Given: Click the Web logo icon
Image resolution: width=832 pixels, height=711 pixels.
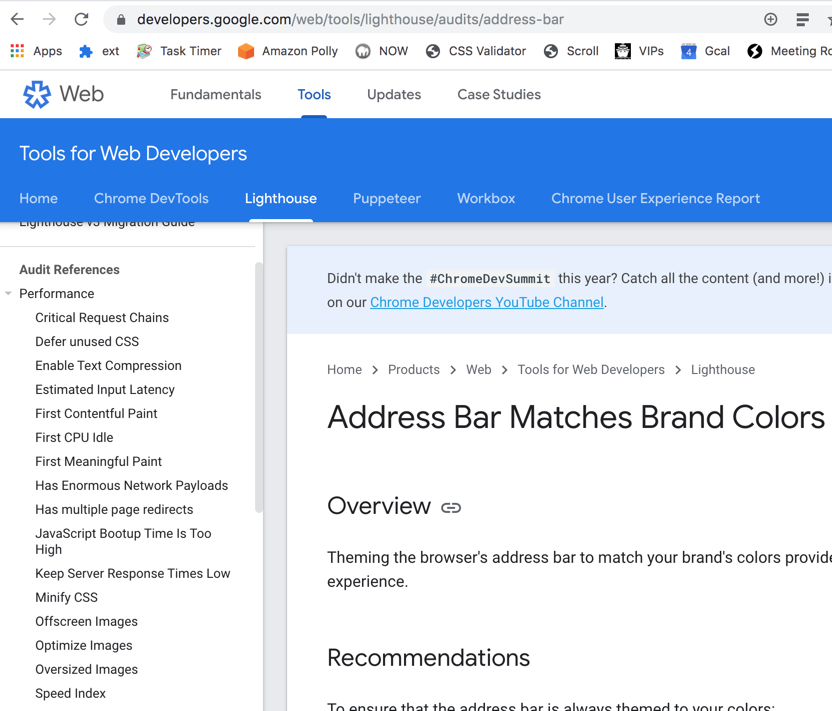Looking at the screenshot, I should pyautogui.click(x=37, y=94).
